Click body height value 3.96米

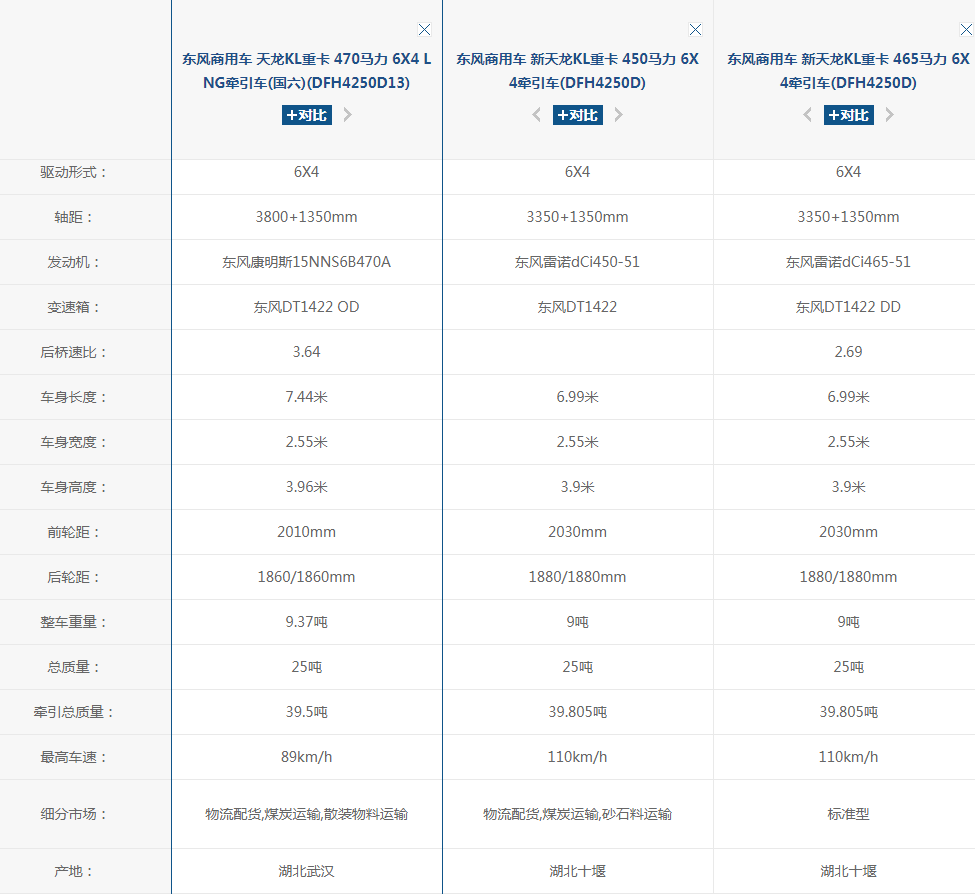pos(307,487)
